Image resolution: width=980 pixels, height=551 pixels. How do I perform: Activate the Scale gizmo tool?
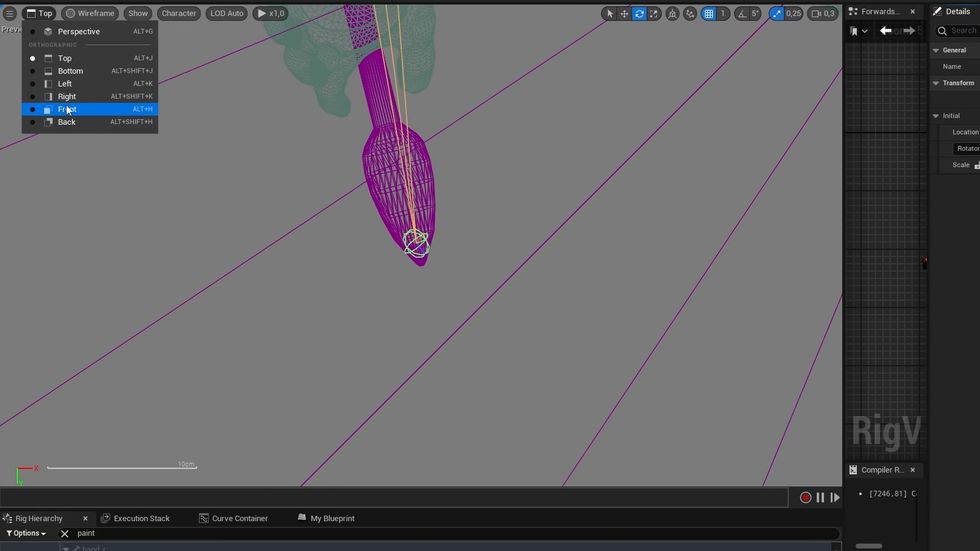coord(653,13)
